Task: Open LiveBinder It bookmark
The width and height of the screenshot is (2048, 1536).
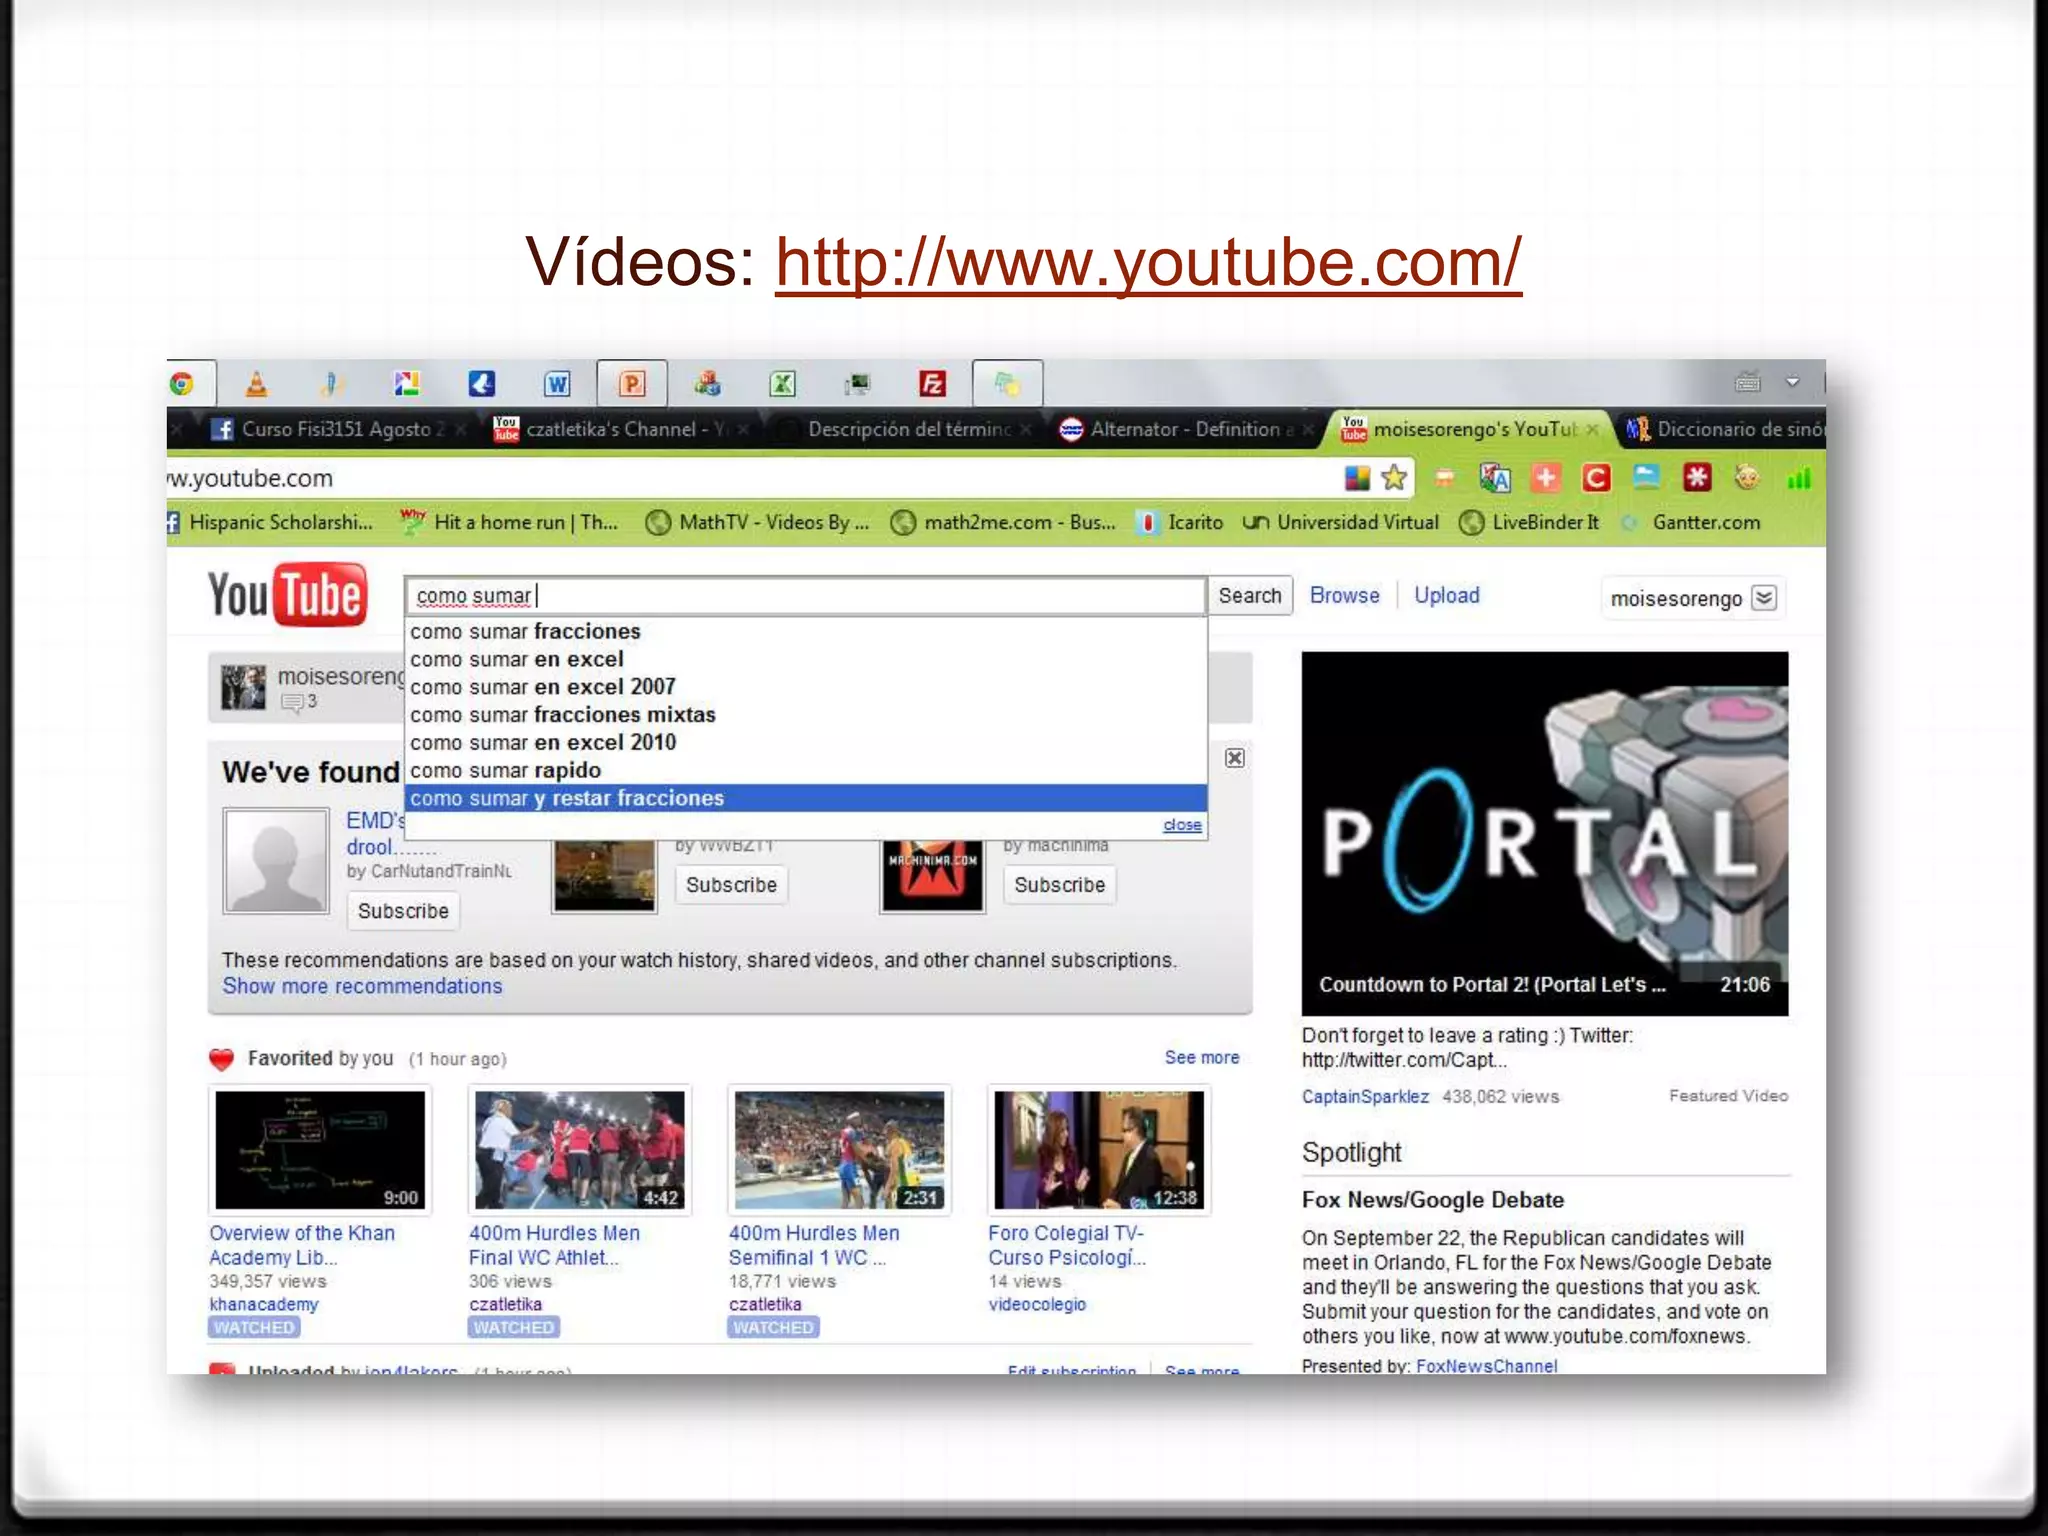Action: pos(1529,522)
